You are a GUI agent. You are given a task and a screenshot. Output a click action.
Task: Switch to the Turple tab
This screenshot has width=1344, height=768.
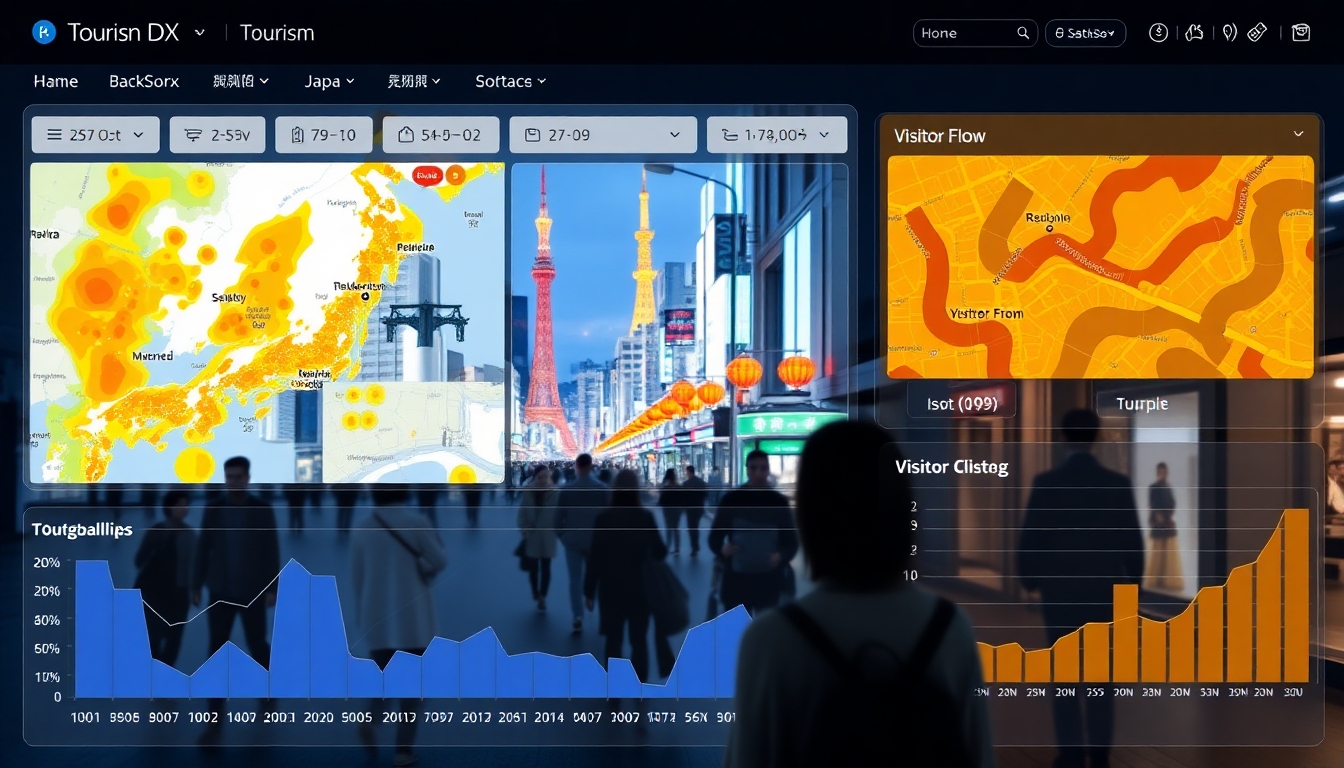[x=1141, y=404]
